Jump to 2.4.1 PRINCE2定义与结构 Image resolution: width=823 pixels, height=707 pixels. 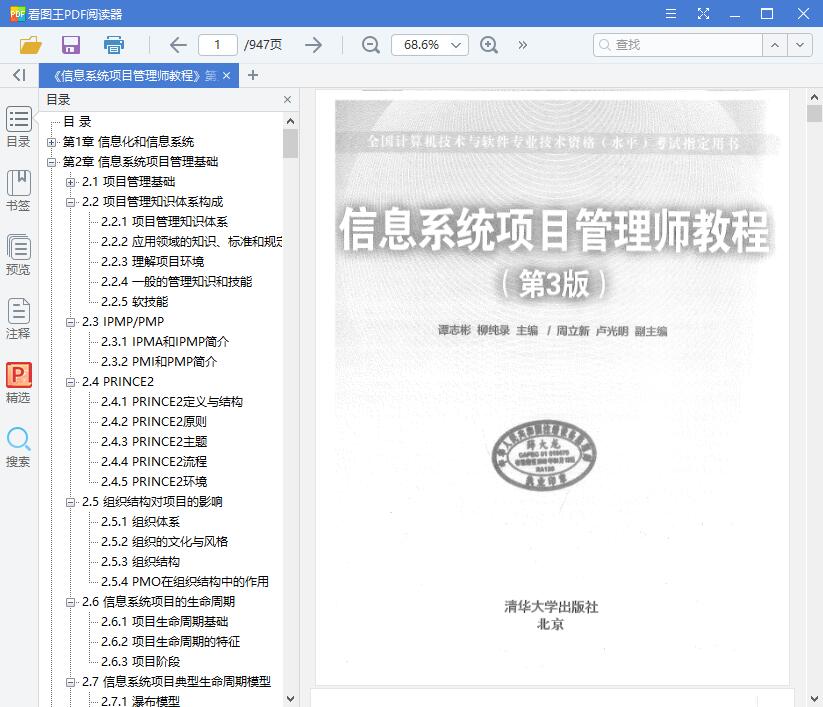[172, 402]
